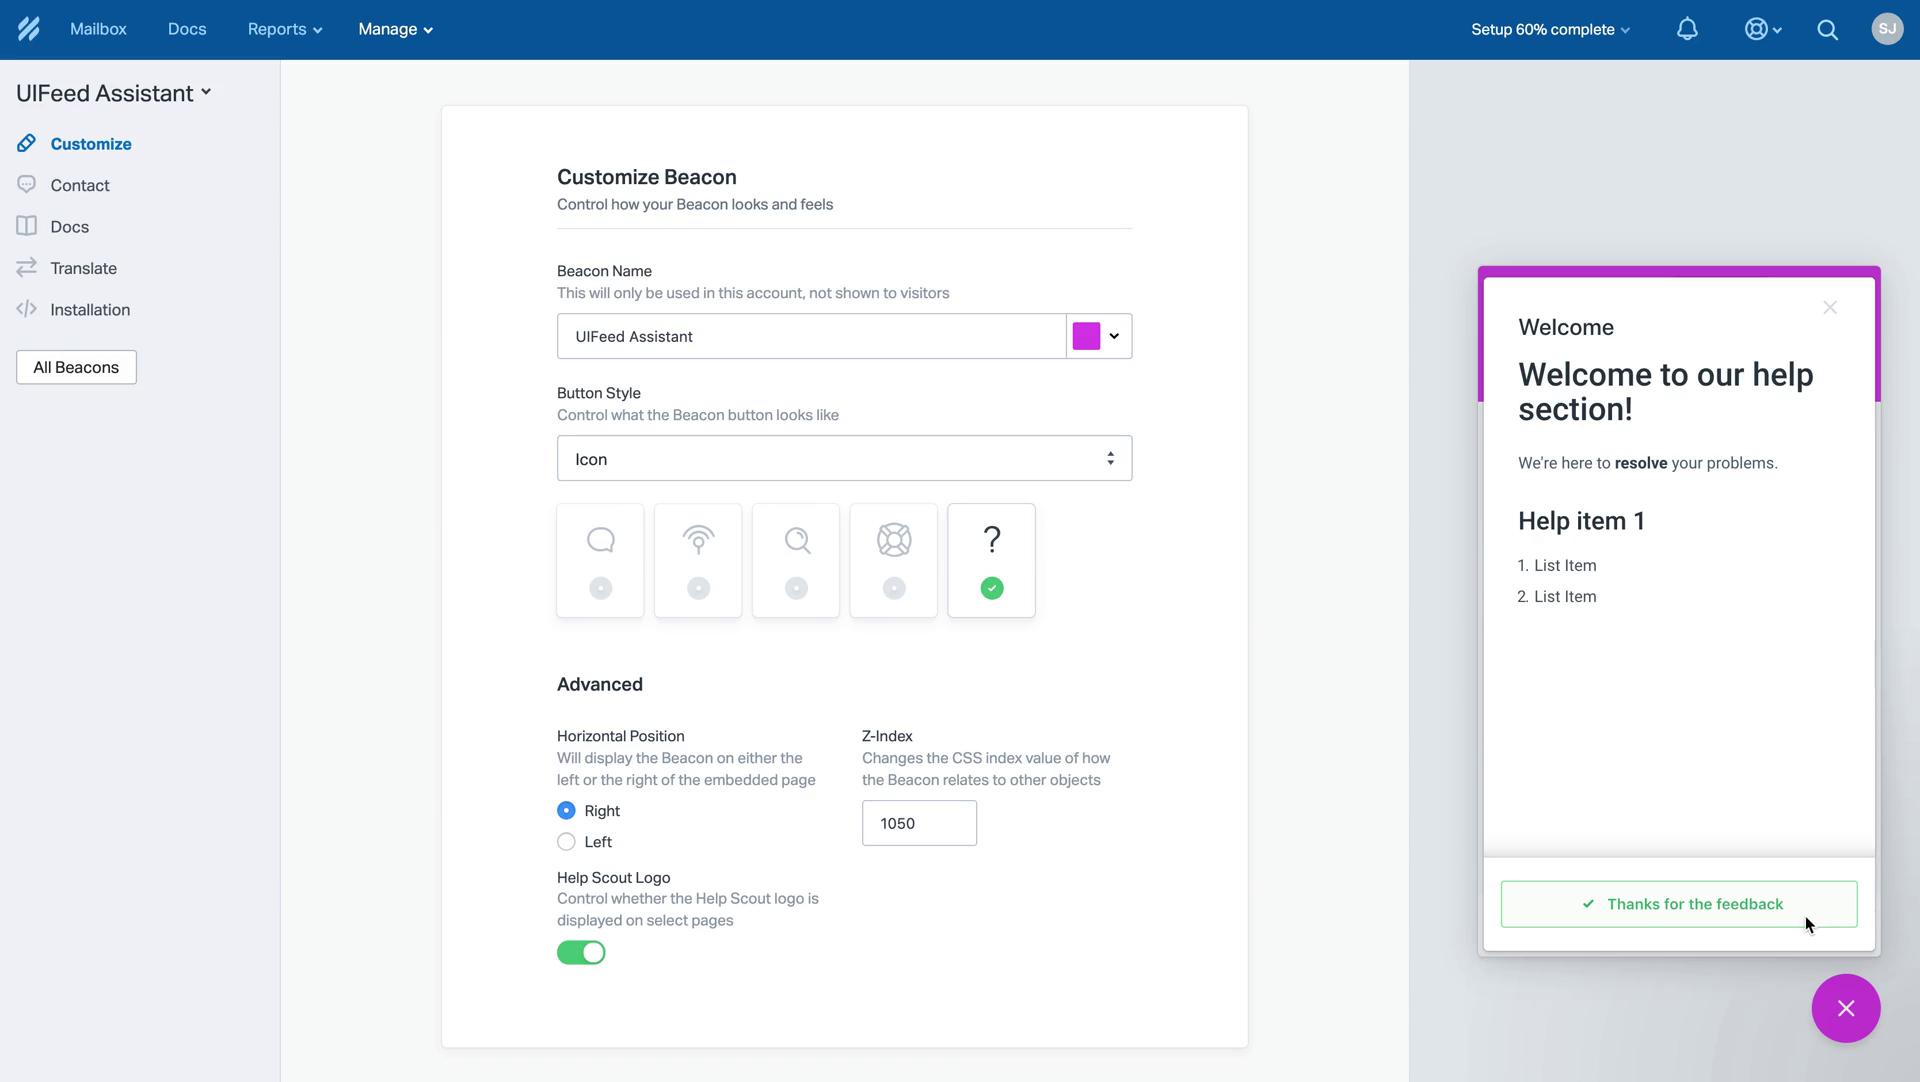Open the Manage menu

click(x=395, y=30)
